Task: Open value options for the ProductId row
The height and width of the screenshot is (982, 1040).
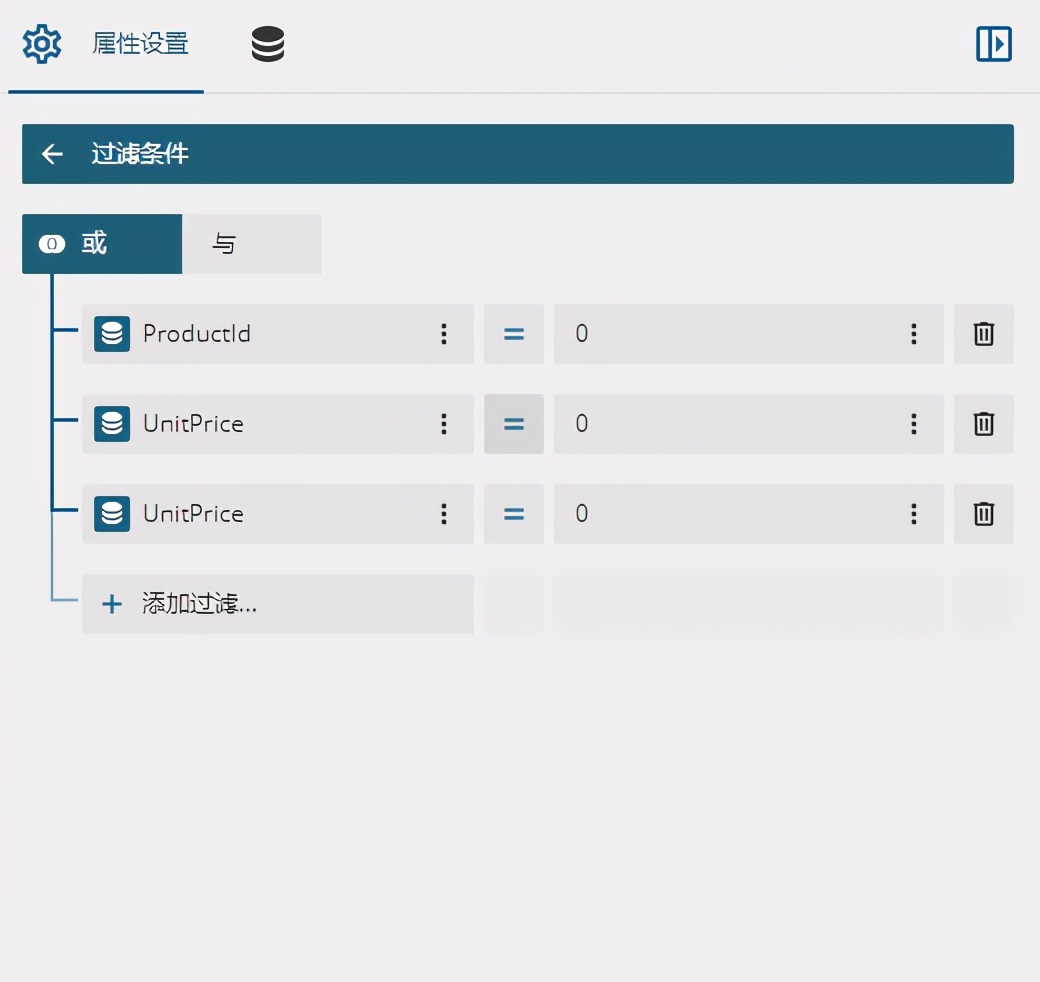Action: [x=913, y=334]
